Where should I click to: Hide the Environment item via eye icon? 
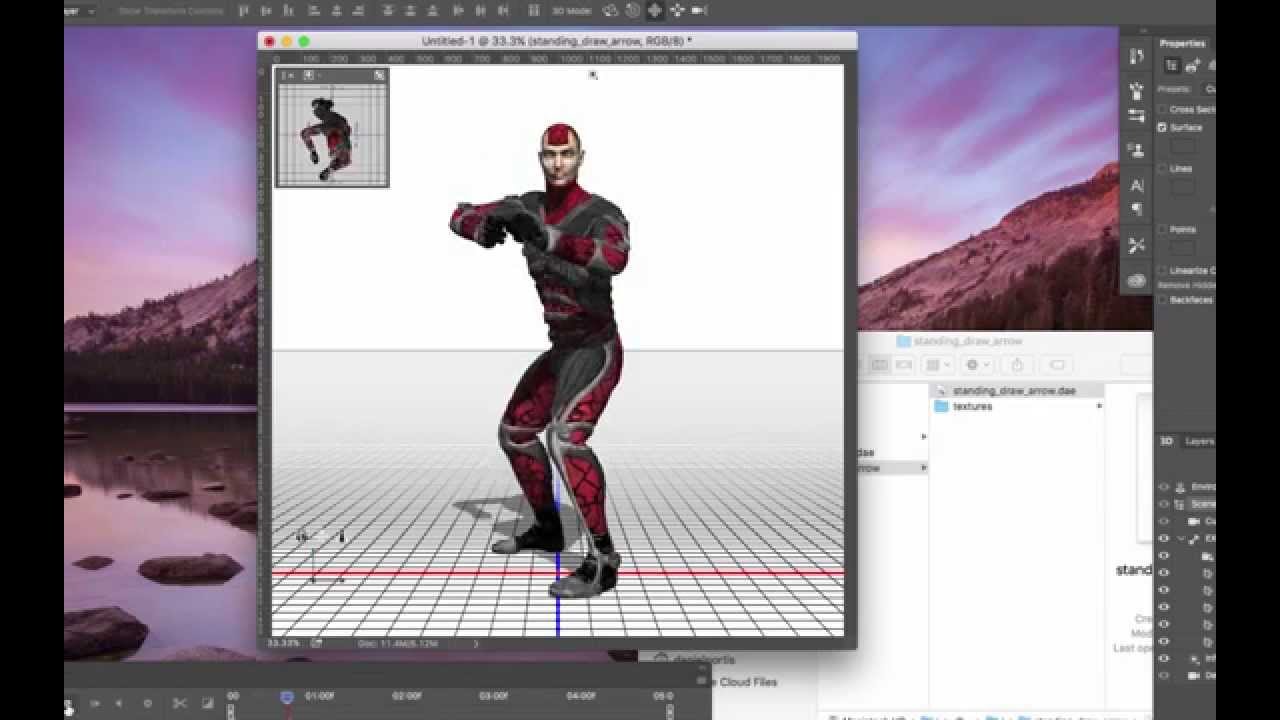[1163, 487]
